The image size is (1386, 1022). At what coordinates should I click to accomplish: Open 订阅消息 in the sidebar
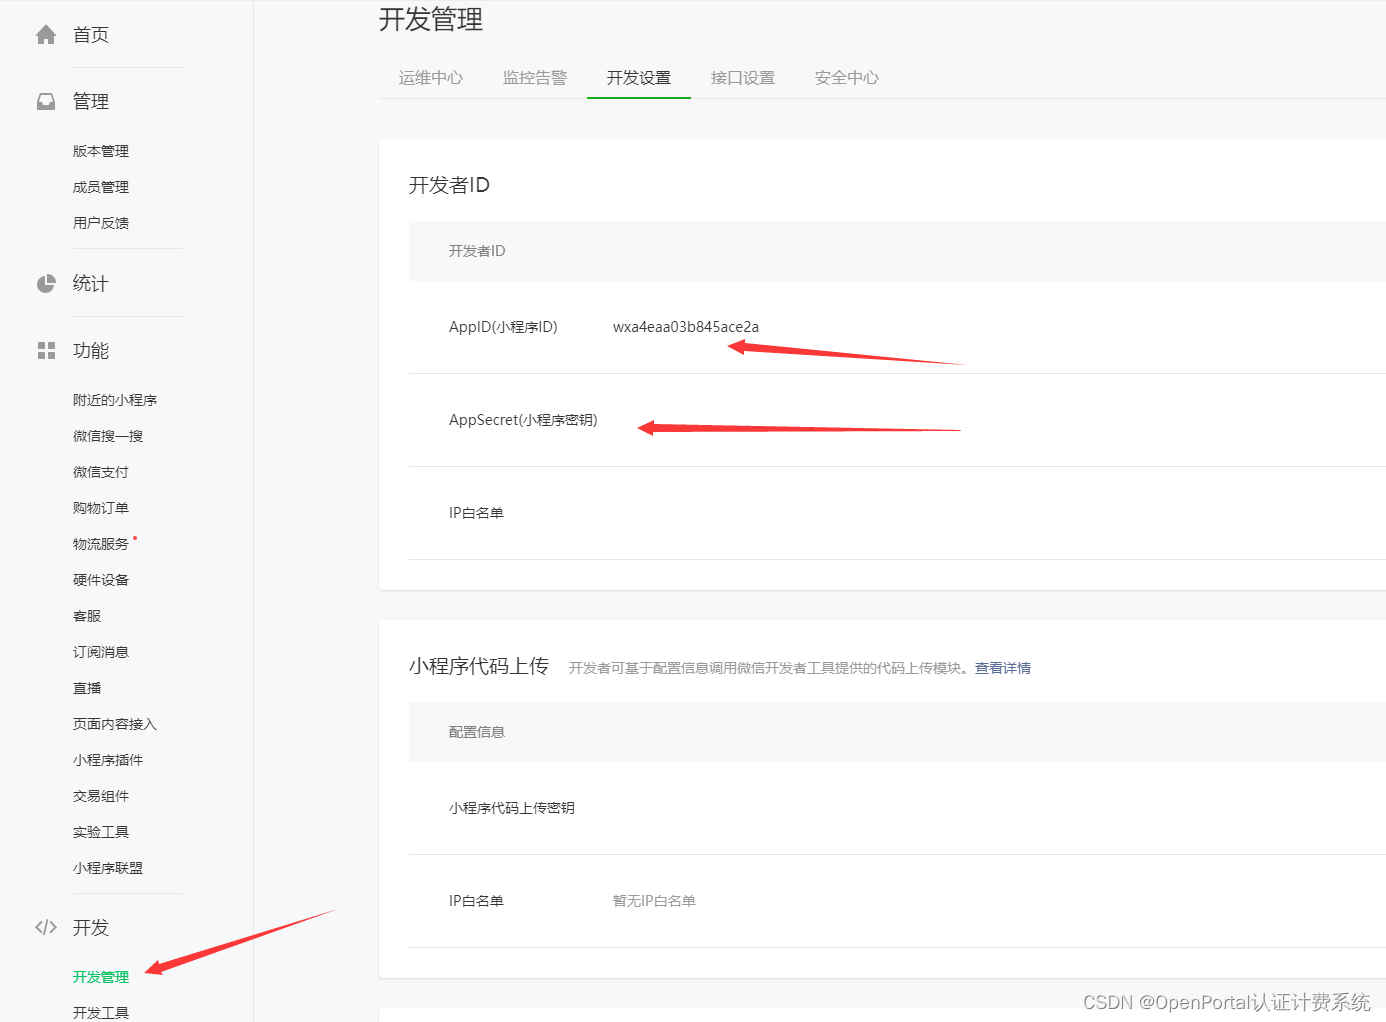[101, 652]
